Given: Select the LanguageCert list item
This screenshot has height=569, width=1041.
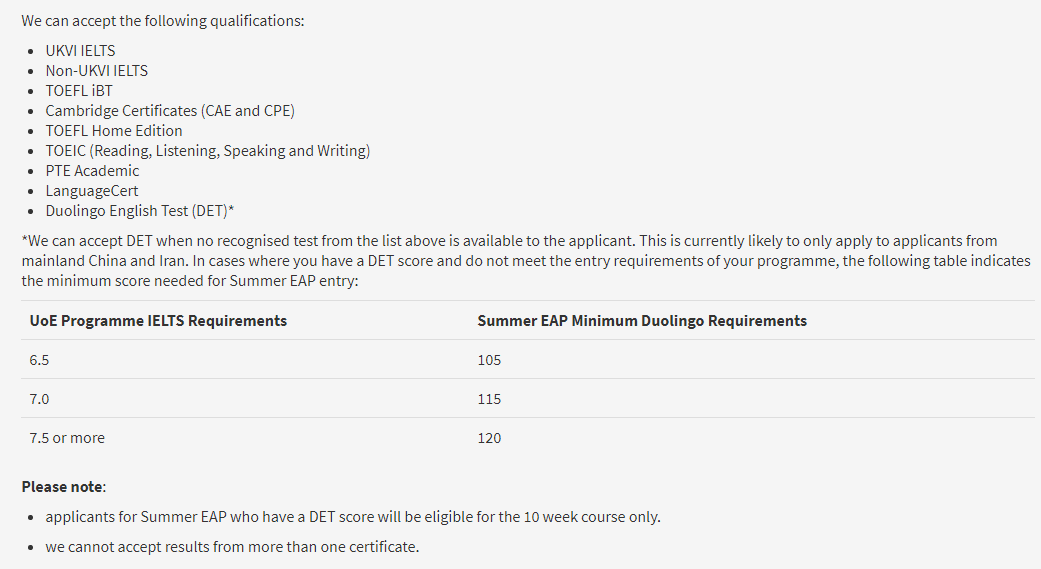Looking at the screenshot, I should (92, 191).
